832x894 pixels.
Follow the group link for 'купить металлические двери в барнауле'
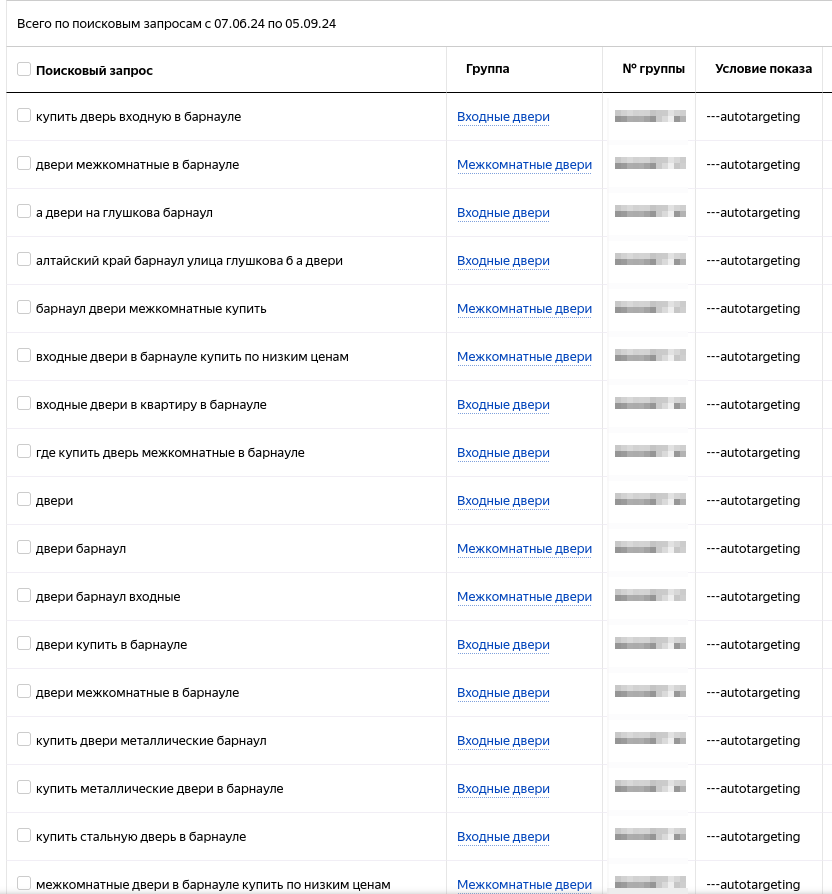(x=503, y=789)
